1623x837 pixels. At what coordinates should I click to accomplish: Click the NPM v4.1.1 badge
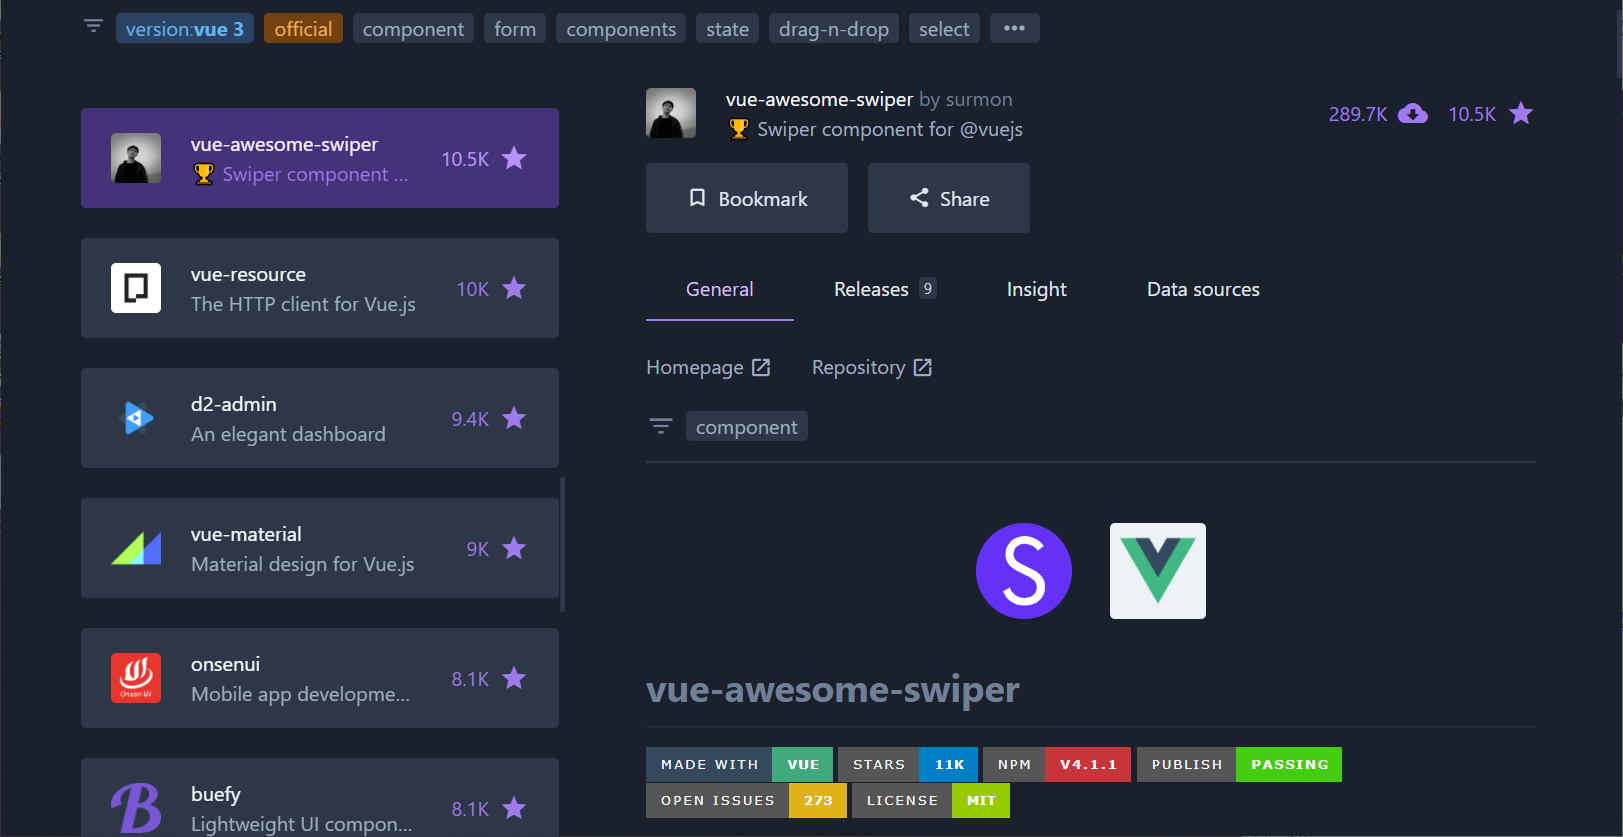(x=1057, y=764)
